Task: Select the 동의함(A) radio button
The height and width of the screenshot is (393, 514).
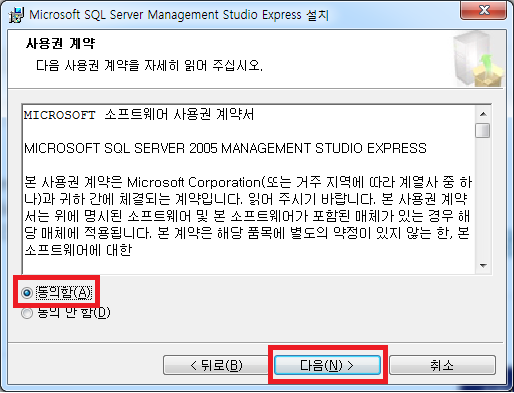Action: [x=27, y=293]
